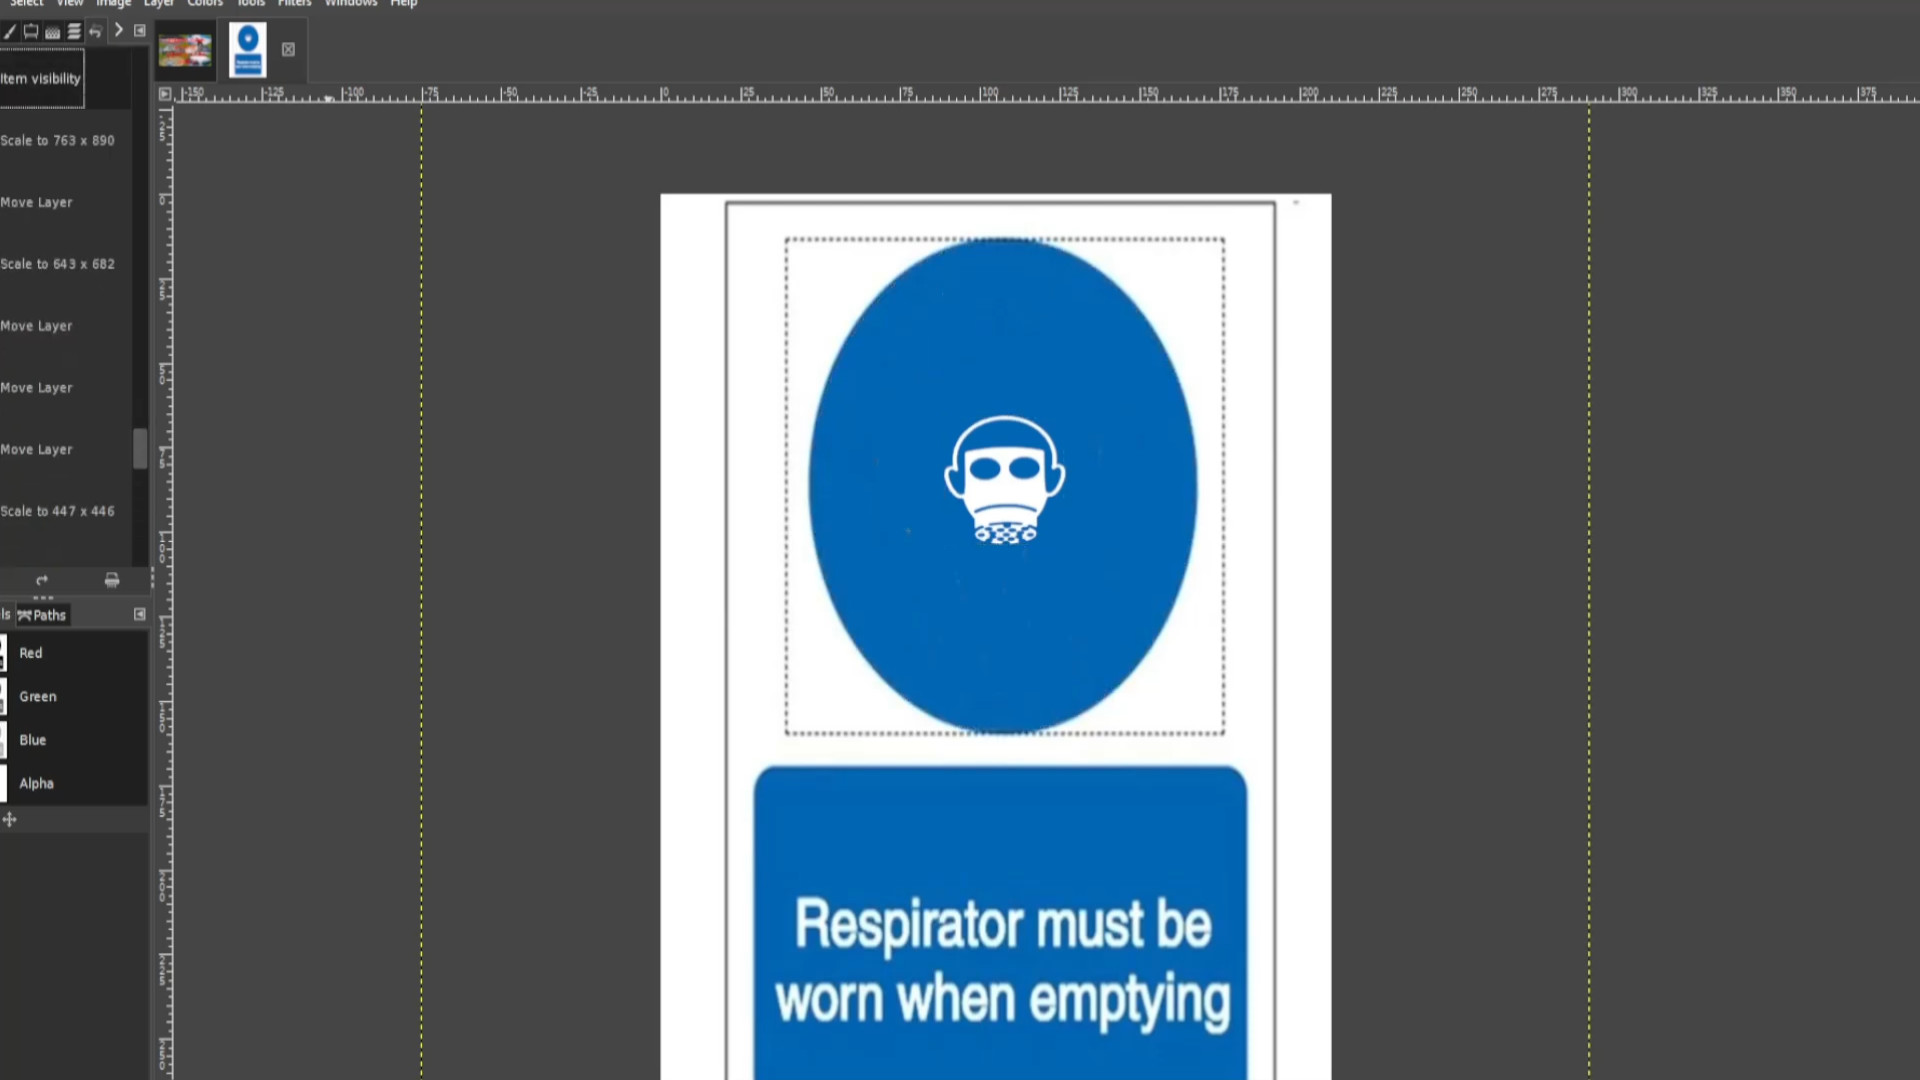Viewport: 1920px width, 1080px height.
Task: Select Move Layer step below 'Scale to 763 x 890'
Action: [66, 202]
